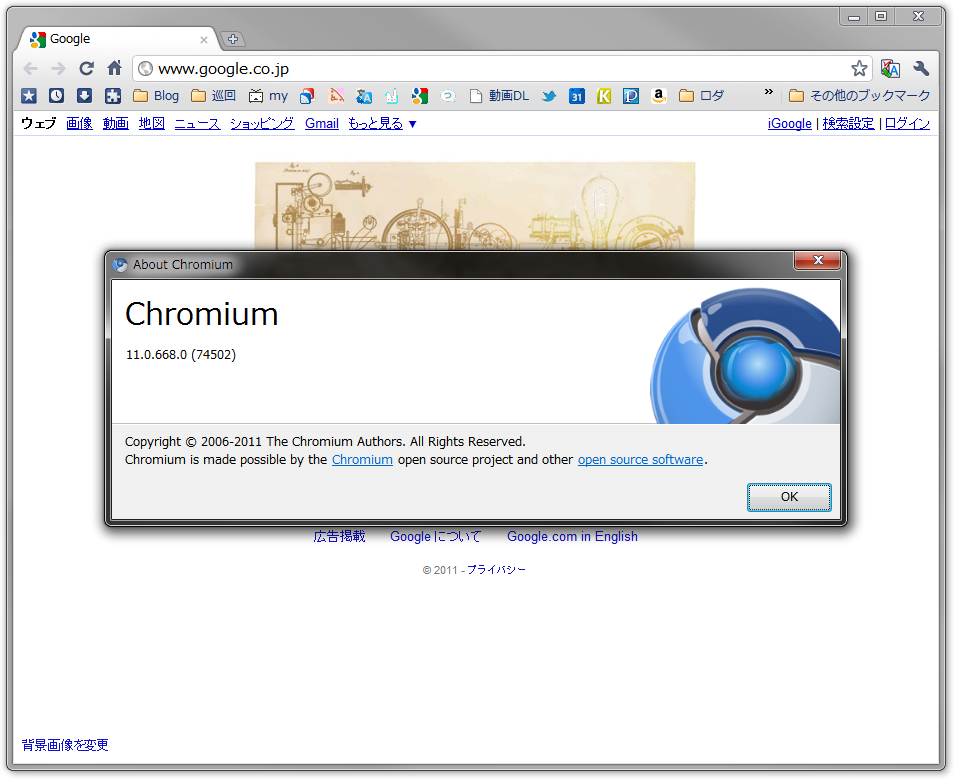Open the bookmark icon left of Google-logo bookmark
The image size is (954, 779).
[x=392, y=96]
